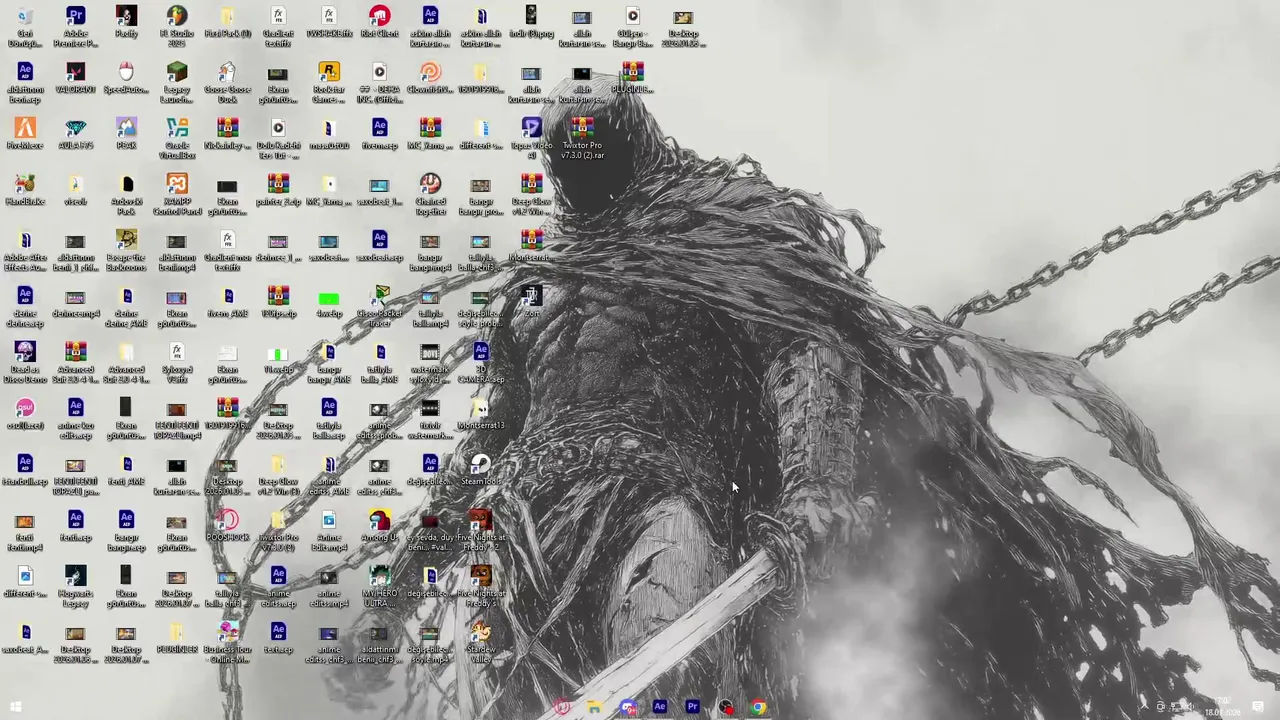The width and height of the screenshot is (1280, 720).
Task: Select the PLUGINLER folder in bottom row
Action: point(177,638)
